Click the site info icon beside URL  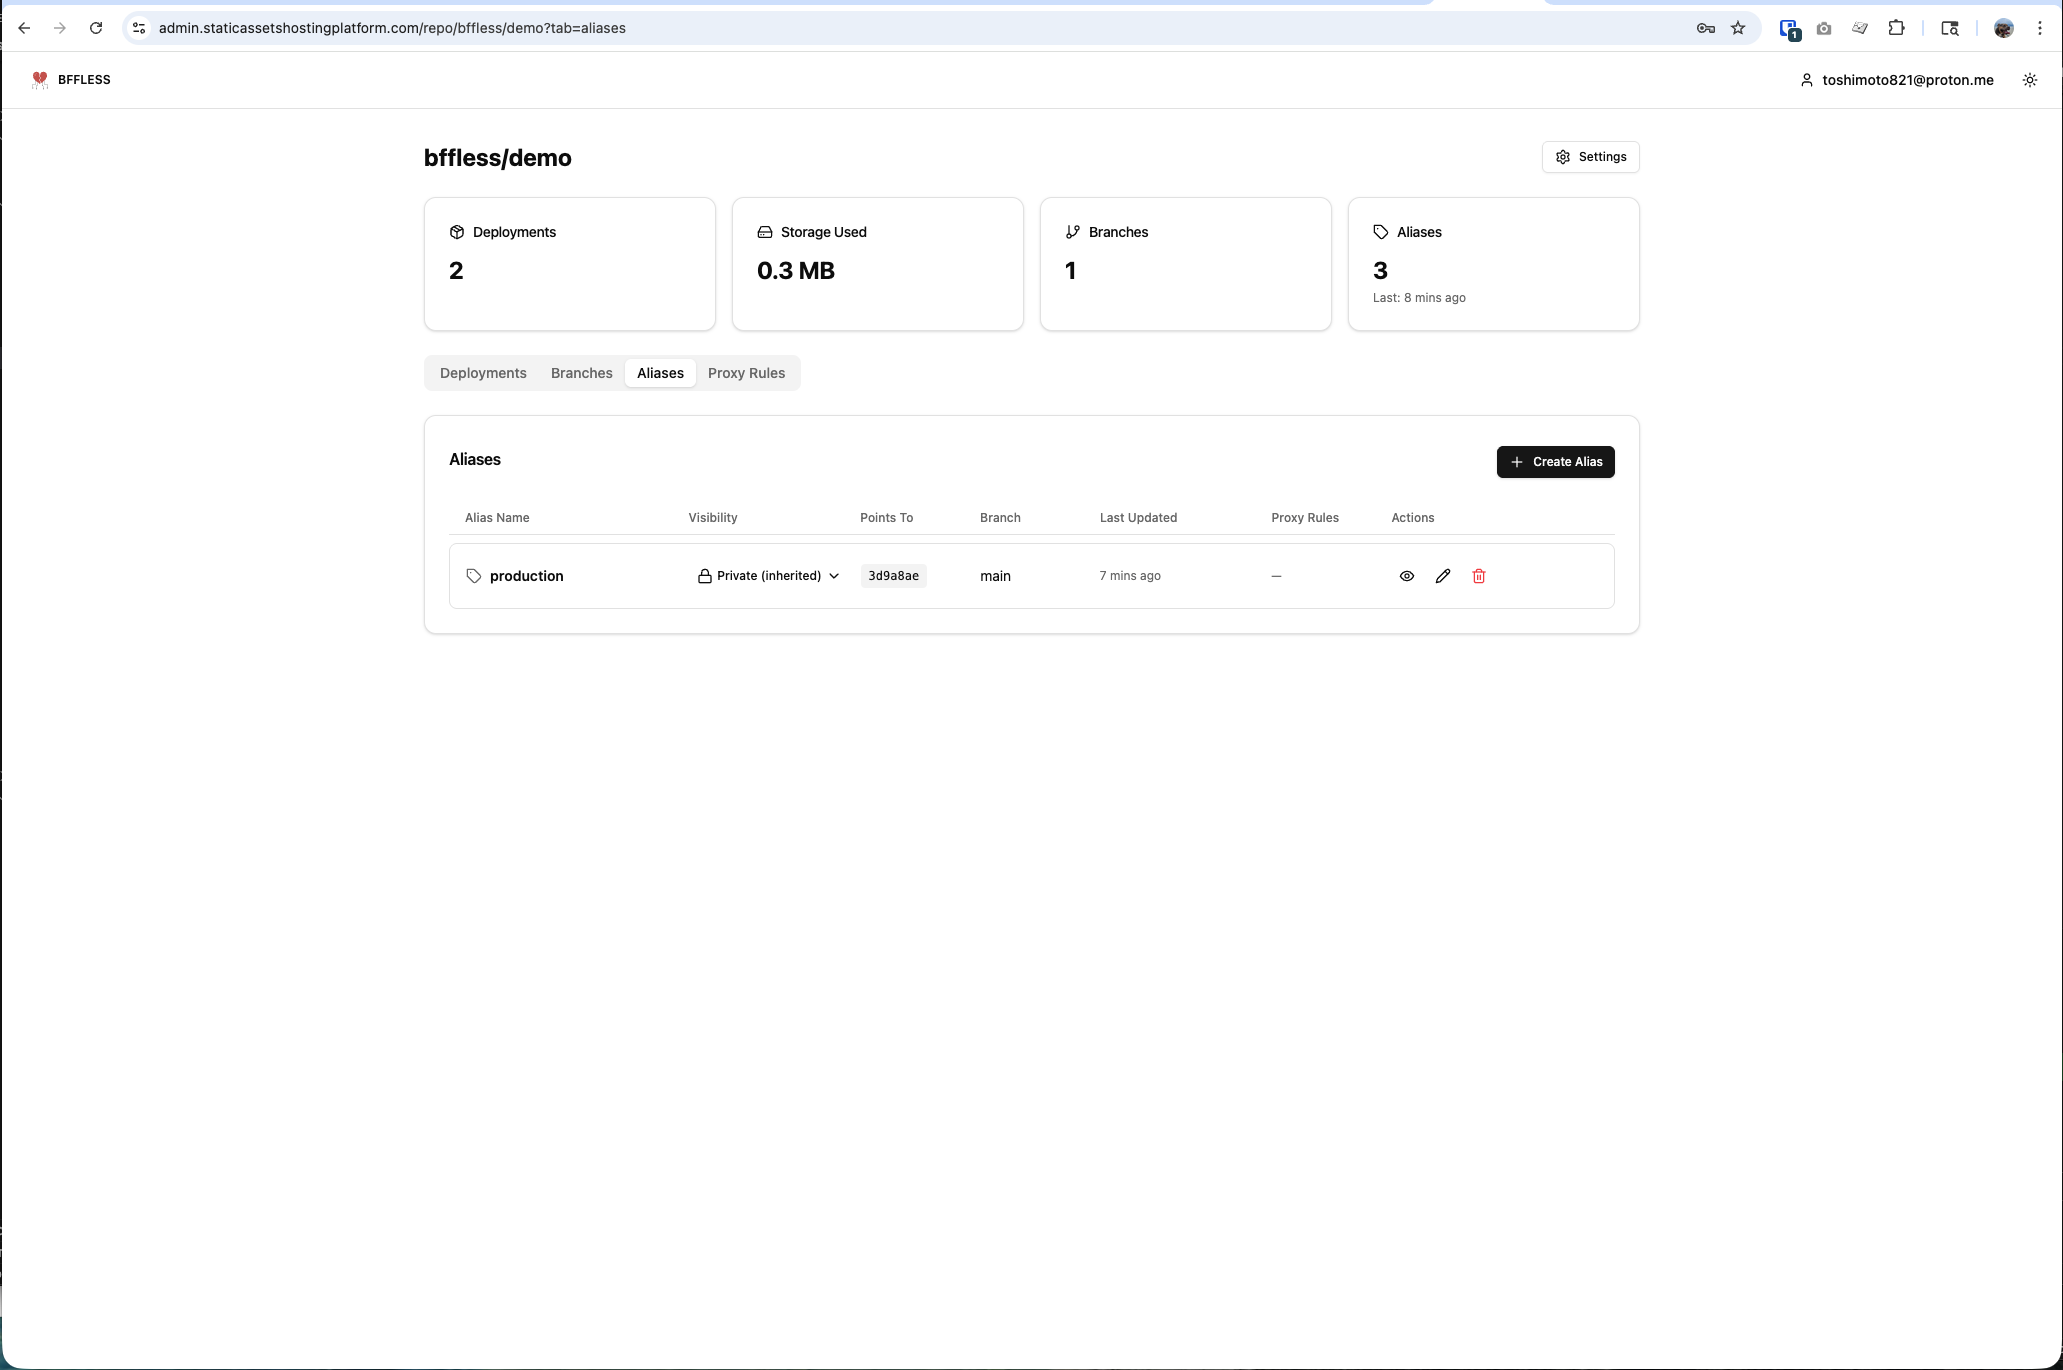pyautogui.click(x=139, y=28)
